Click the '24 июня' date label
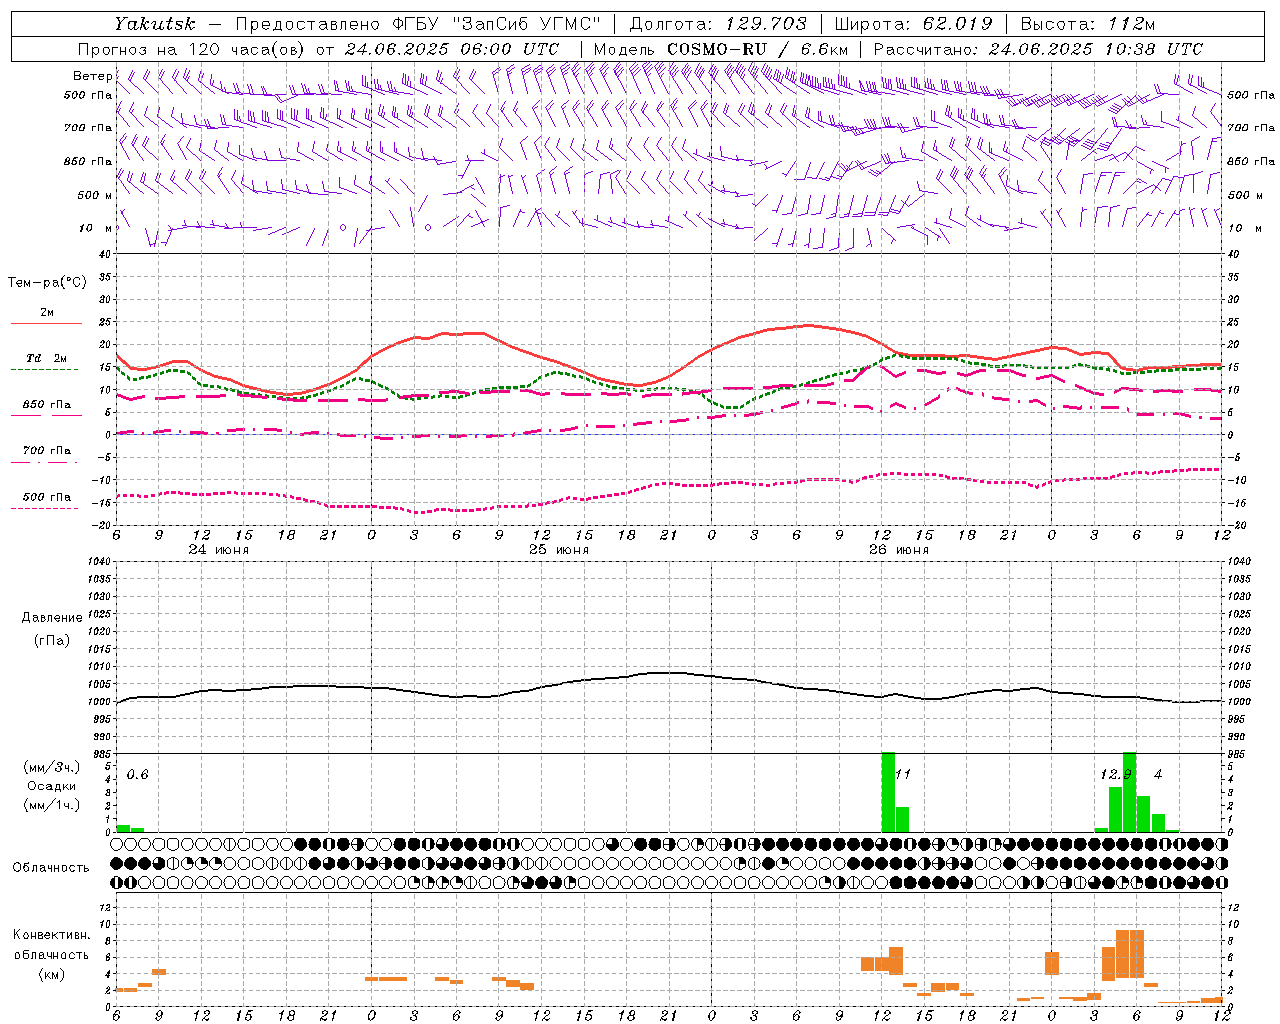The height and width of the screenshot is (1024, 1280). click(x=219, y=549)
